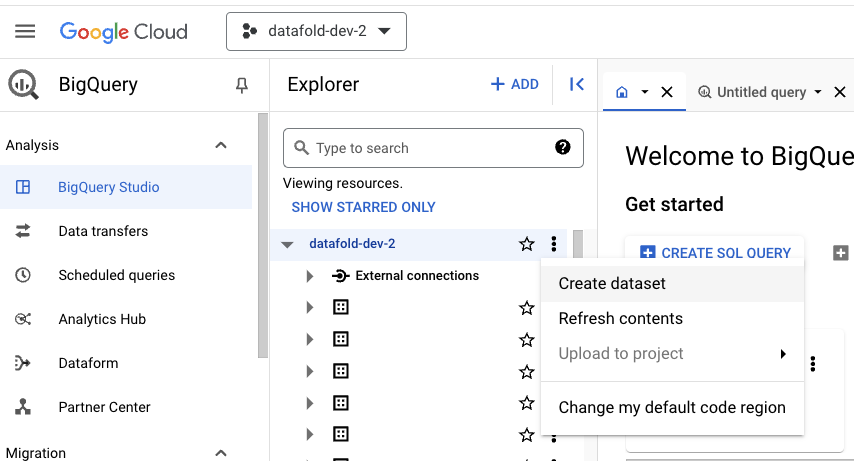854x461 pixels.
Task: Click the Scheduled queries clock icon
Action: tap(23, 275)
